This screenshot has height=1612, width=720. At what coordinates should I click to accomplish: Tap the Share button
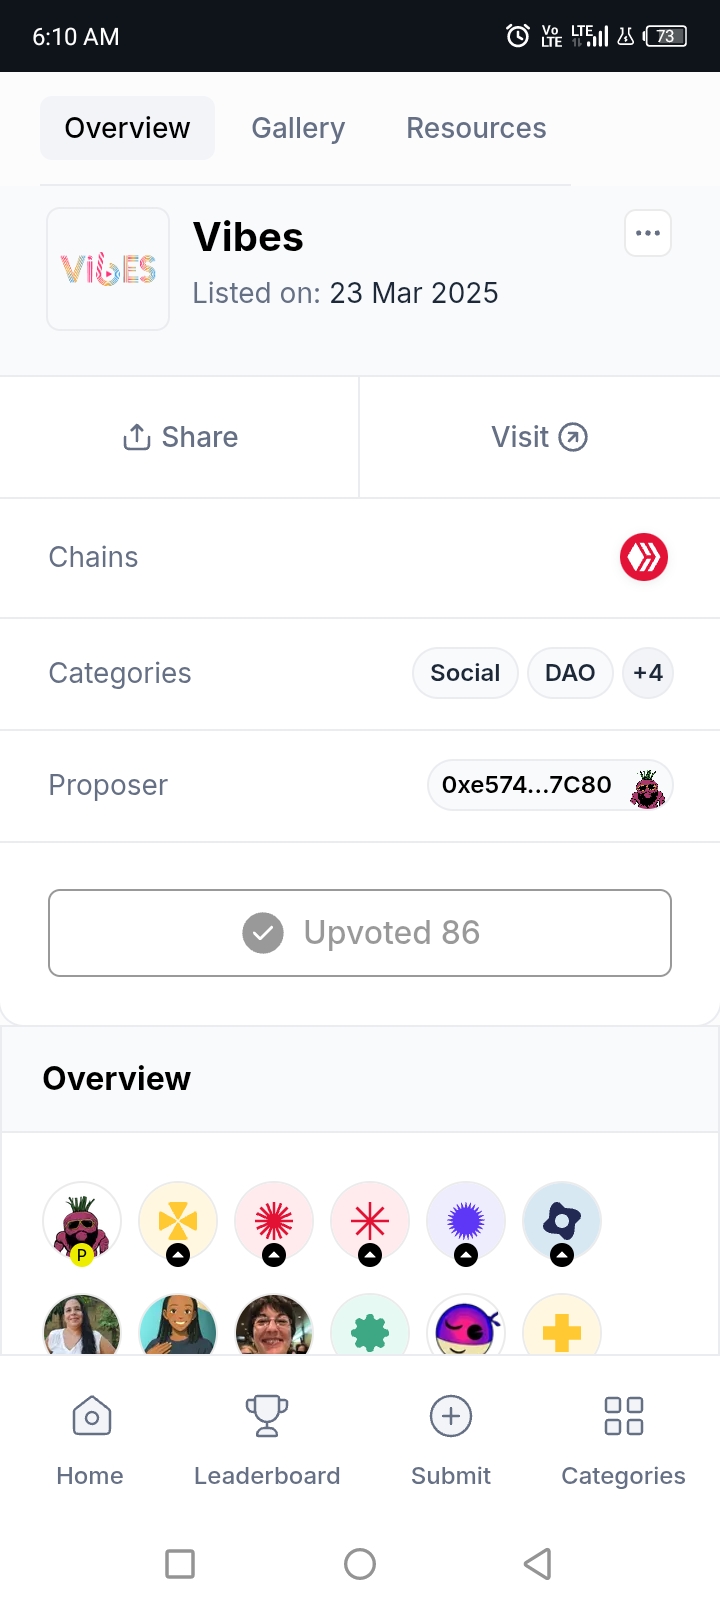(180, 437)
